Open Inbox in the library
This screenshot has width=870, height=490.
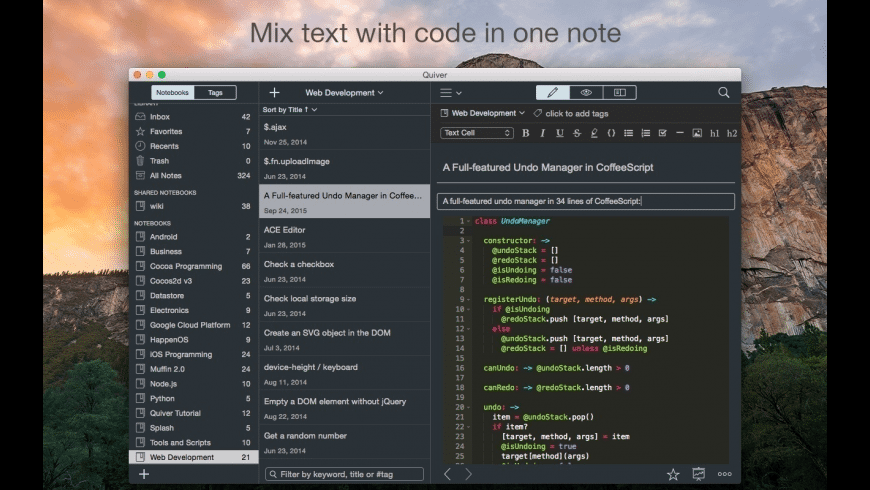[x=192, y=117]
